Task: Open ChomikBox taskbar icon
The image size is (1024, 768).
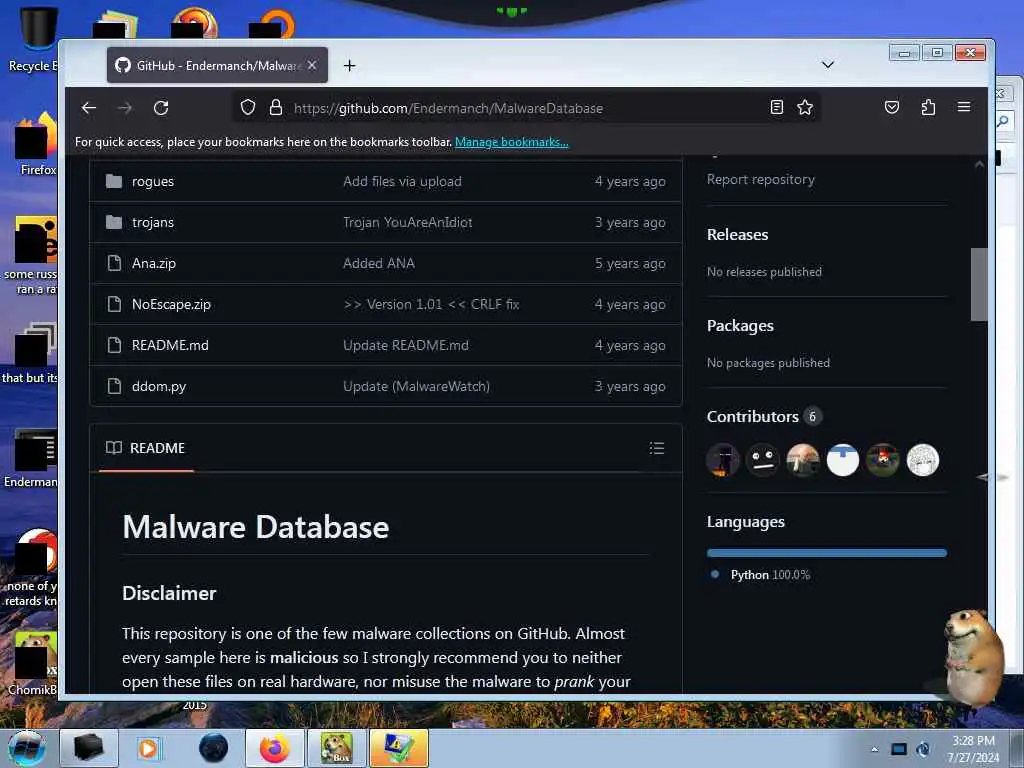Action: pos(336,748)
